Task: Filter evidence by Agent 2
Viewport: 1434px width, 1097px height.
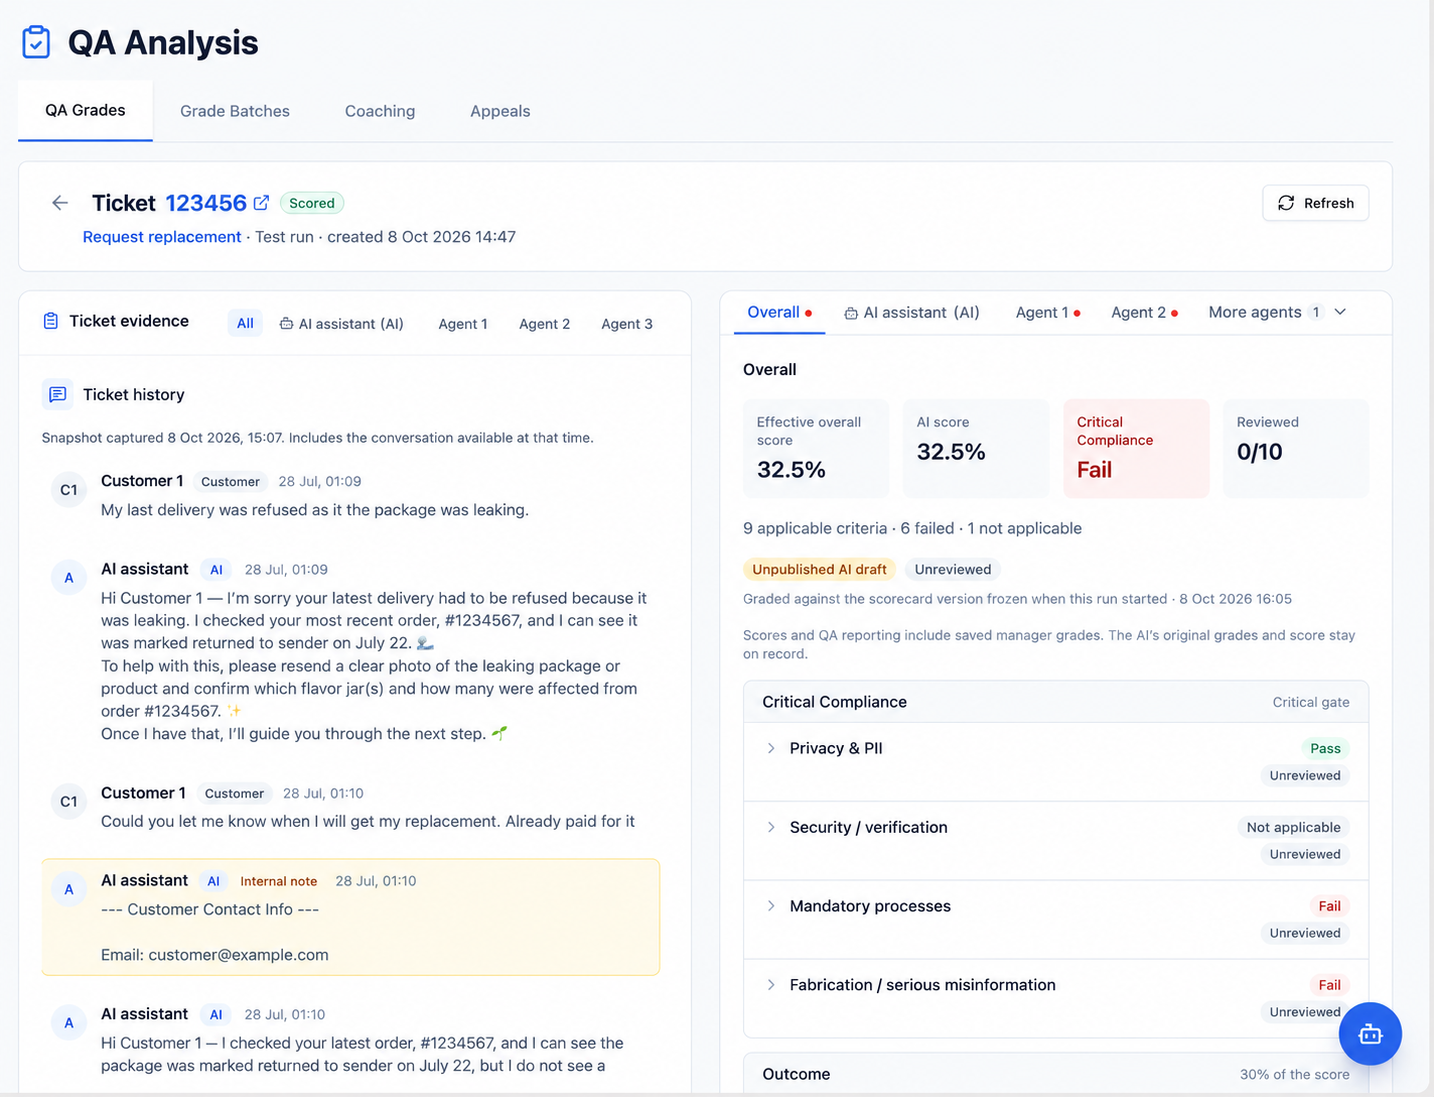Action: (545, 324)
